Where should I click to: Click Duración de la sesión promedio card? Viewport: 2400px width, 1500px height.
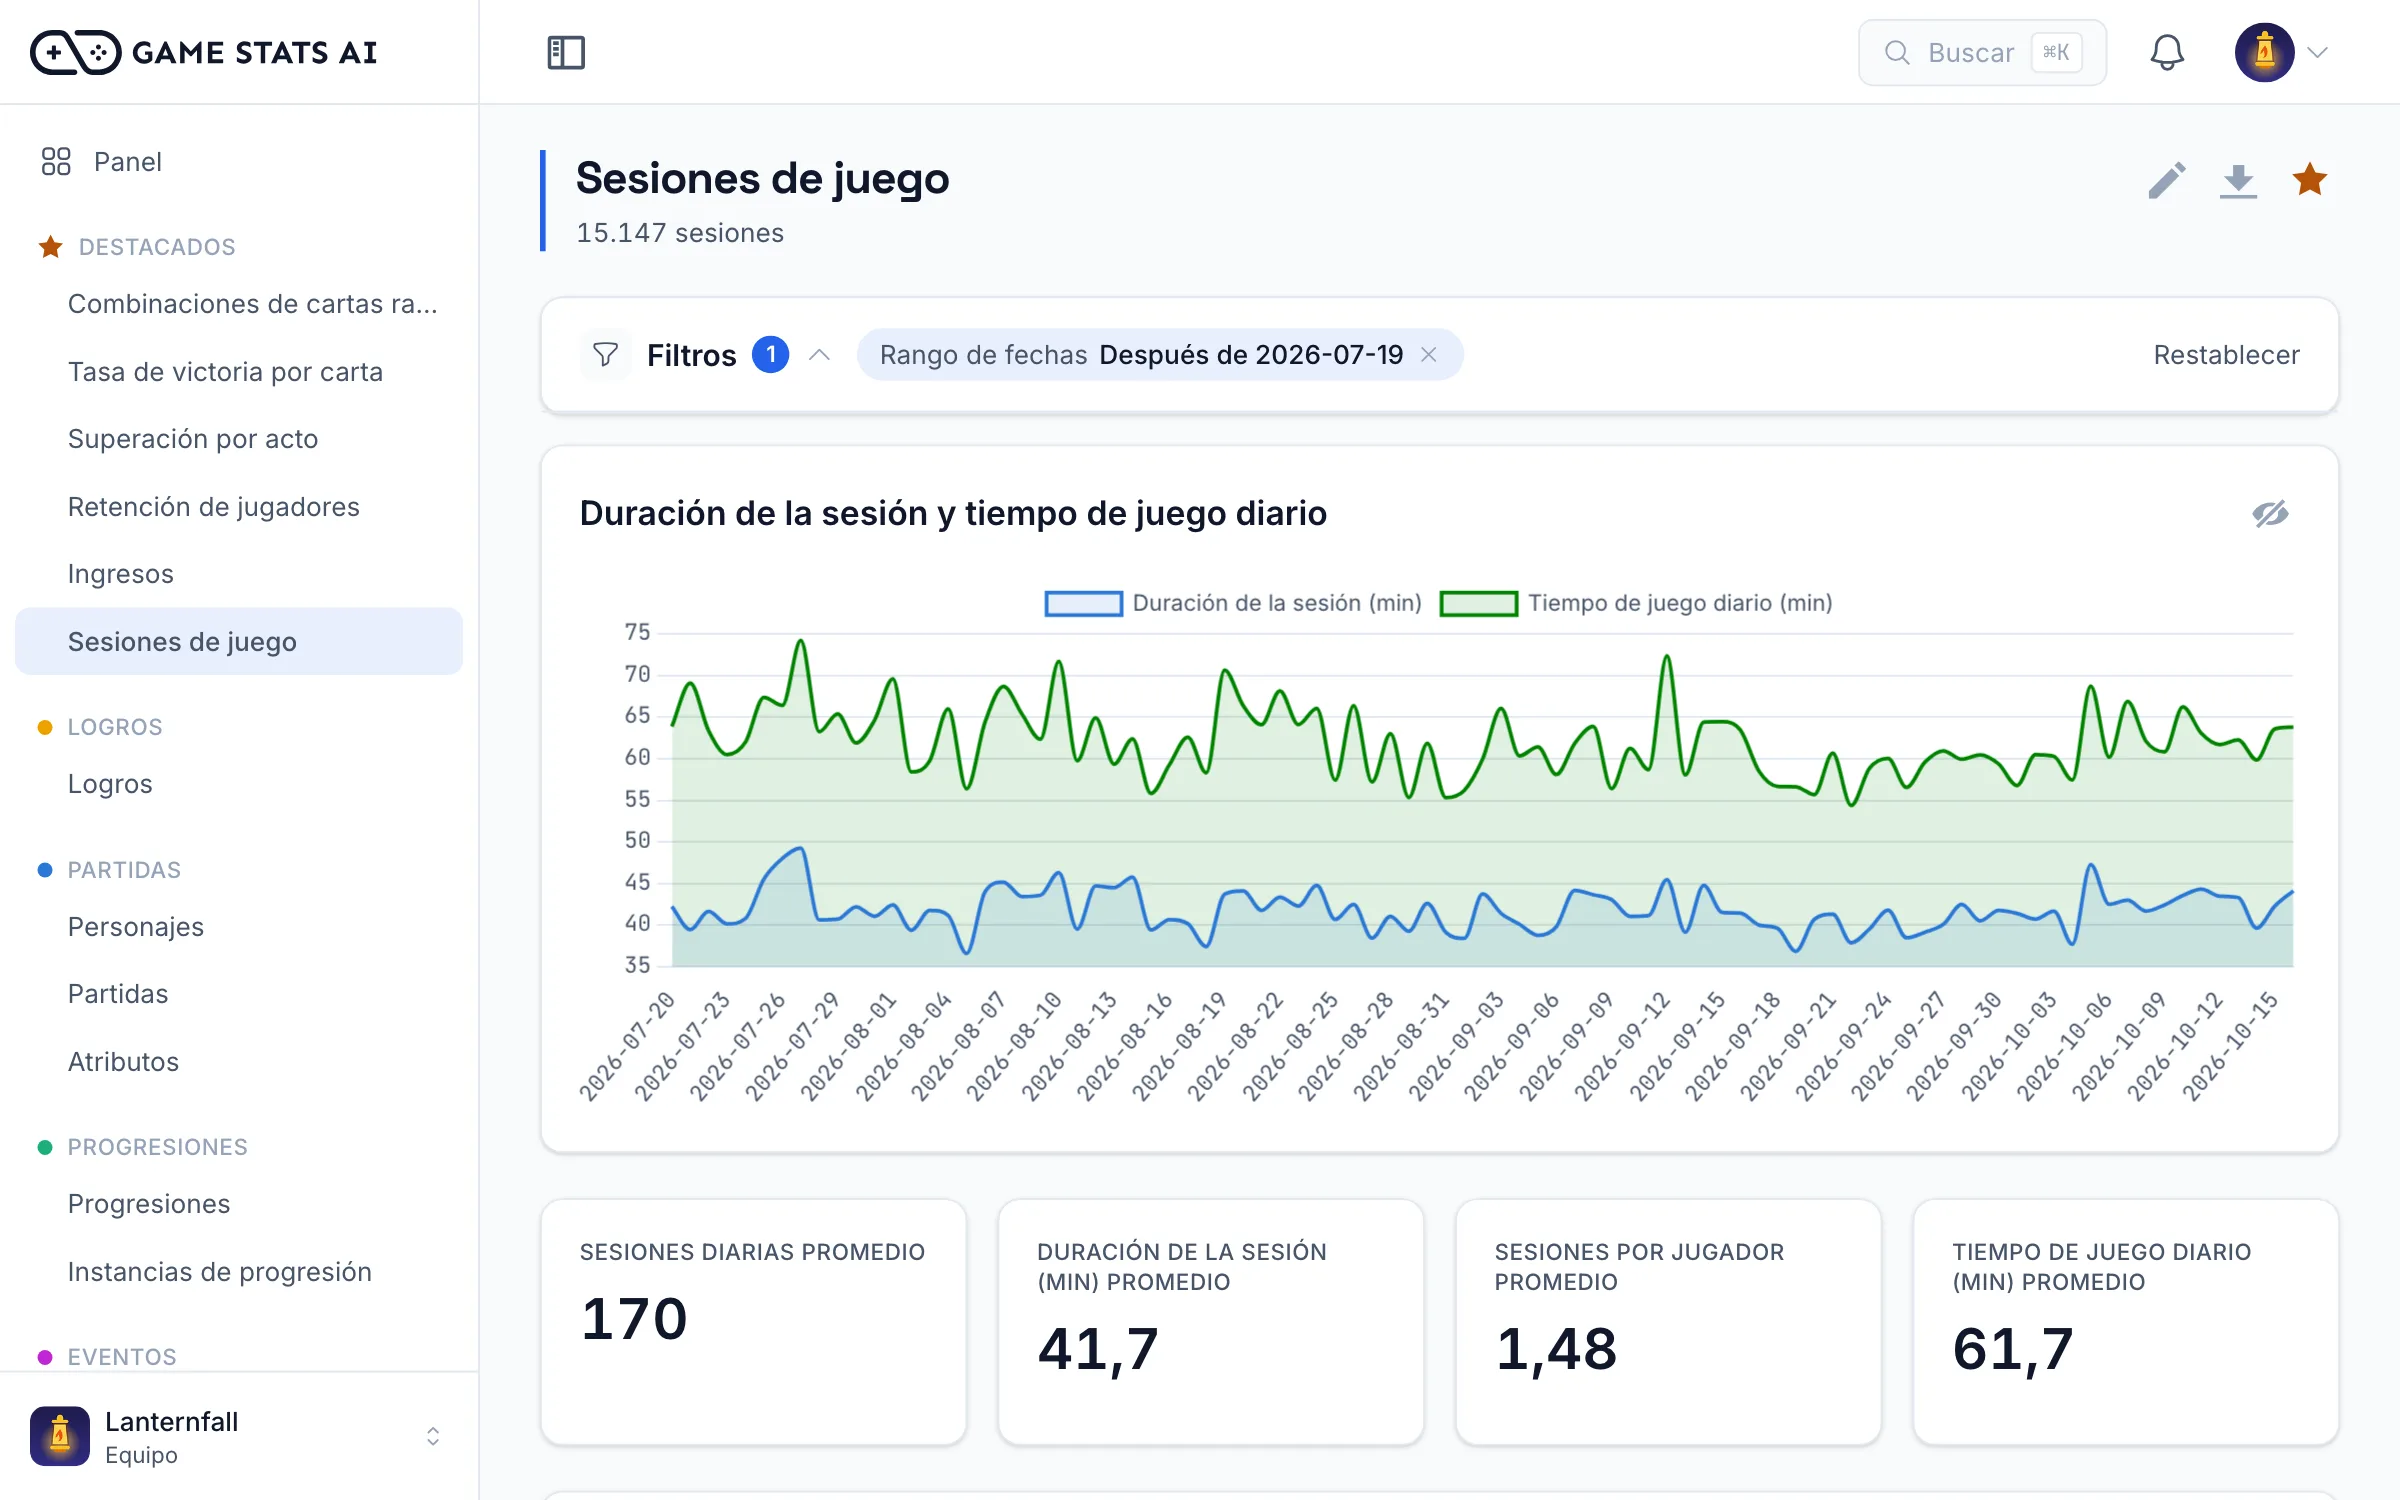(1210, 1321)
